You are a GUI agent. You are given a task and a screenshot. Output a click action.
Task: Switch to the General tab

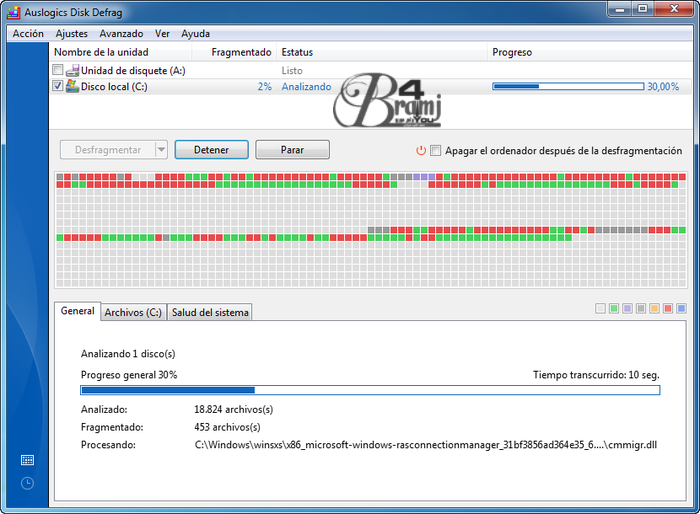click(x=78, y=311)
